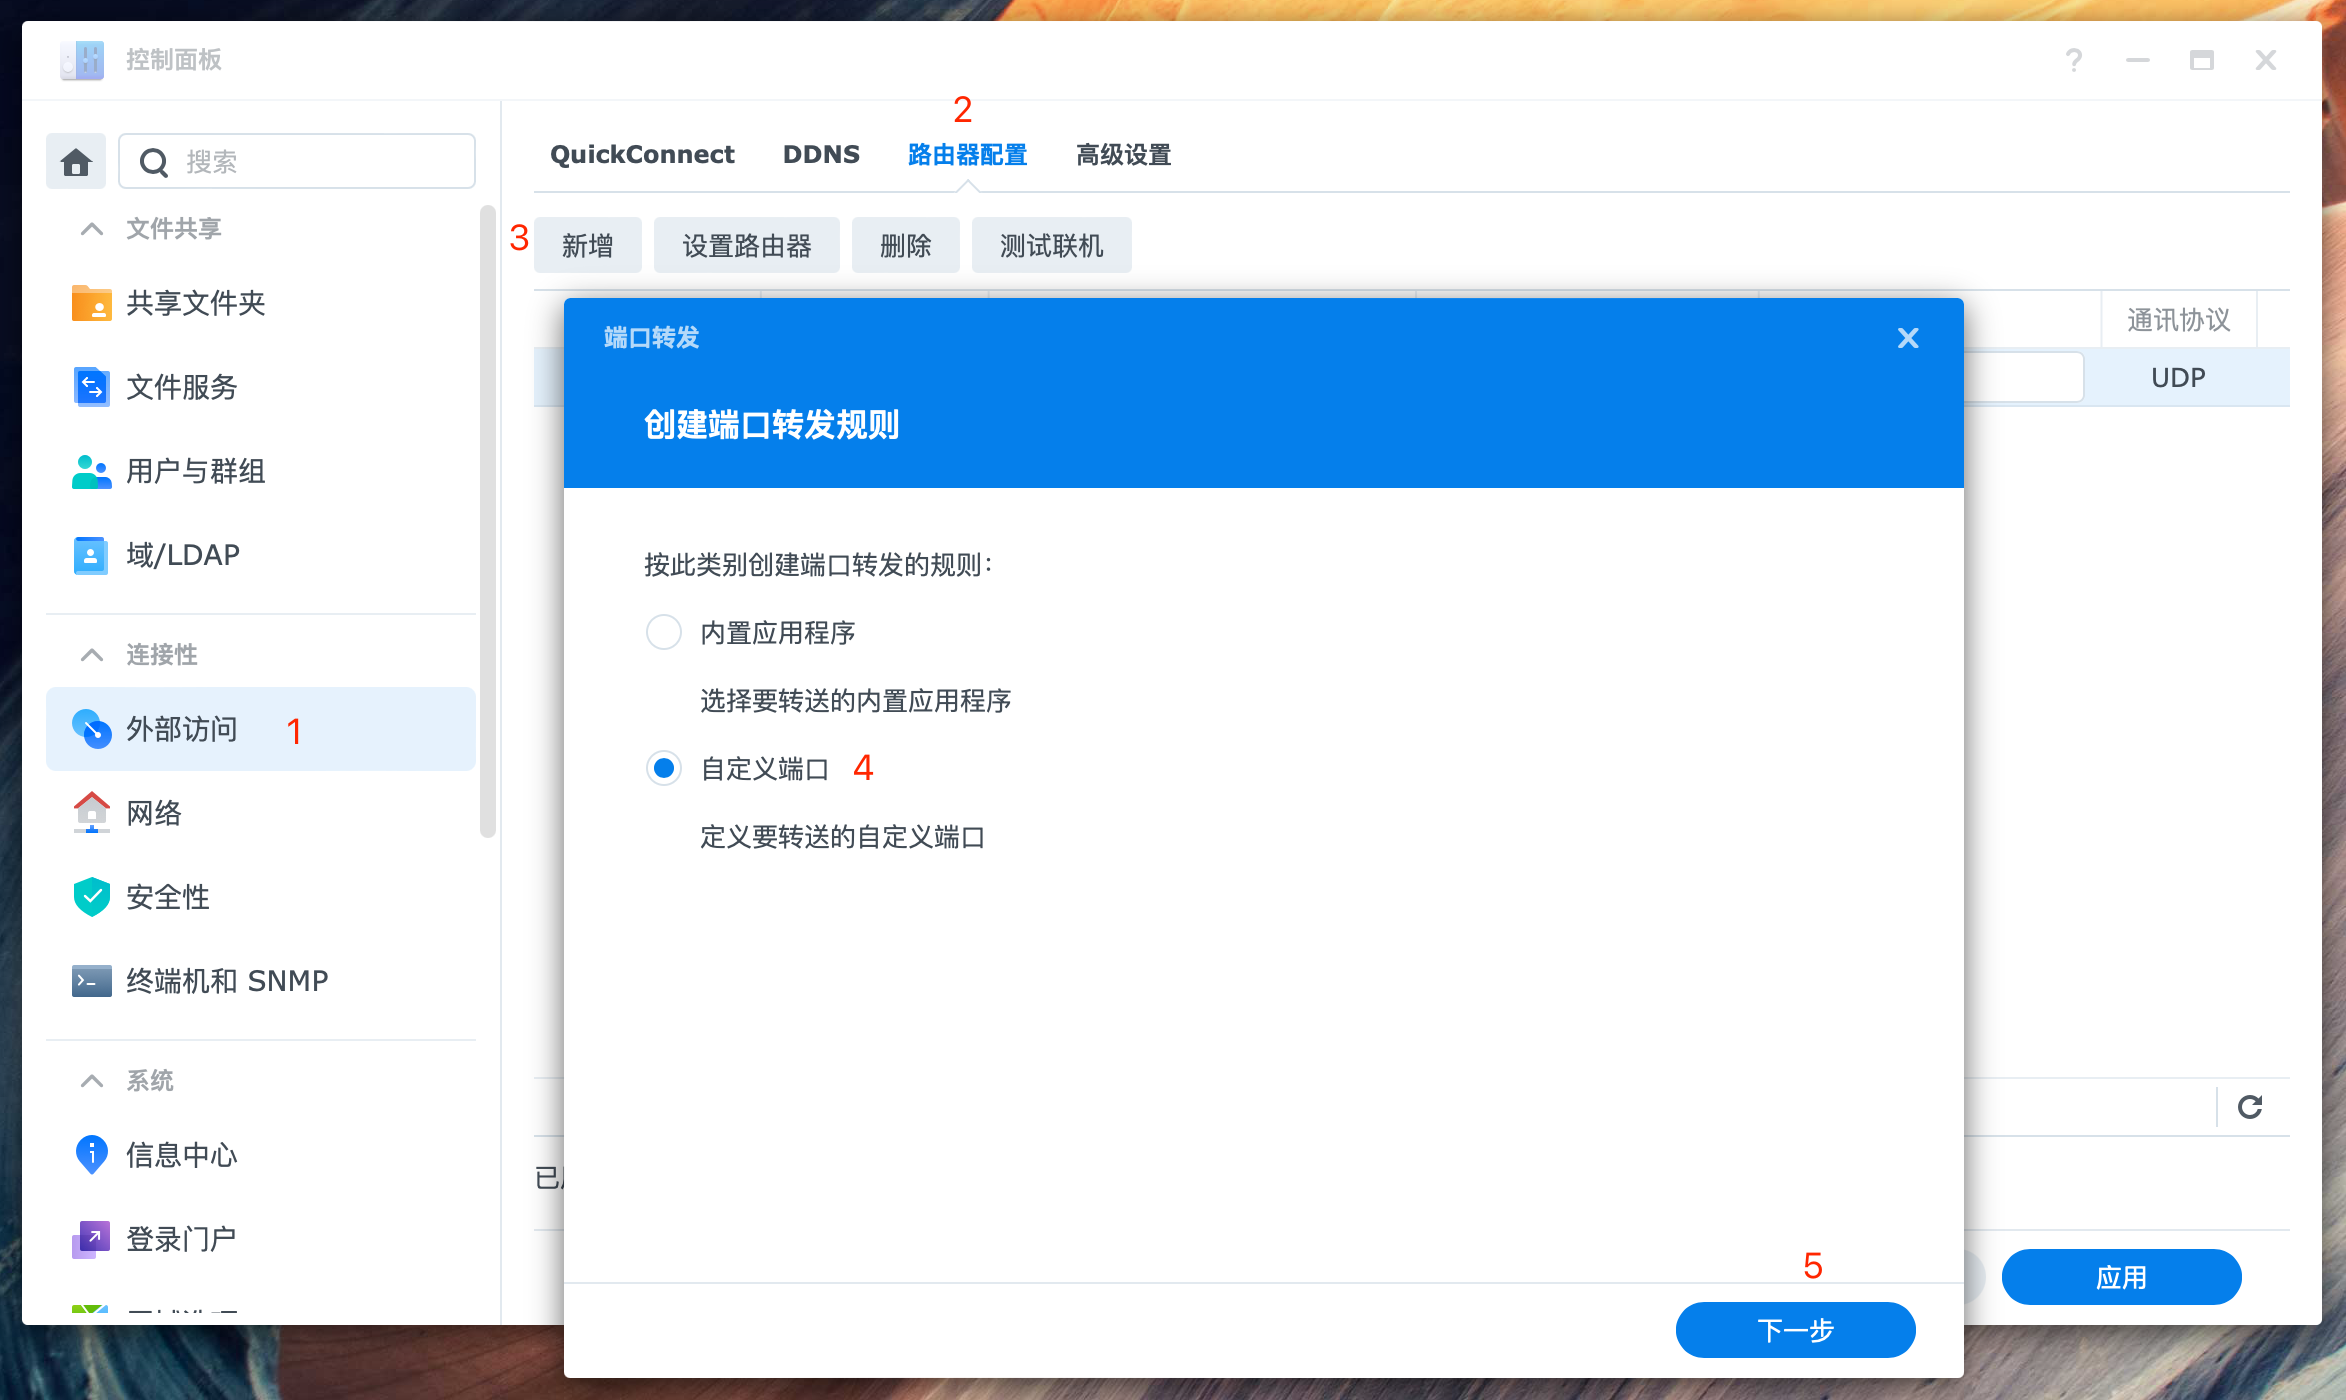Collapse the 连接性 section
Screen dimensions: 2346x1400
click(x=92, y=655)
